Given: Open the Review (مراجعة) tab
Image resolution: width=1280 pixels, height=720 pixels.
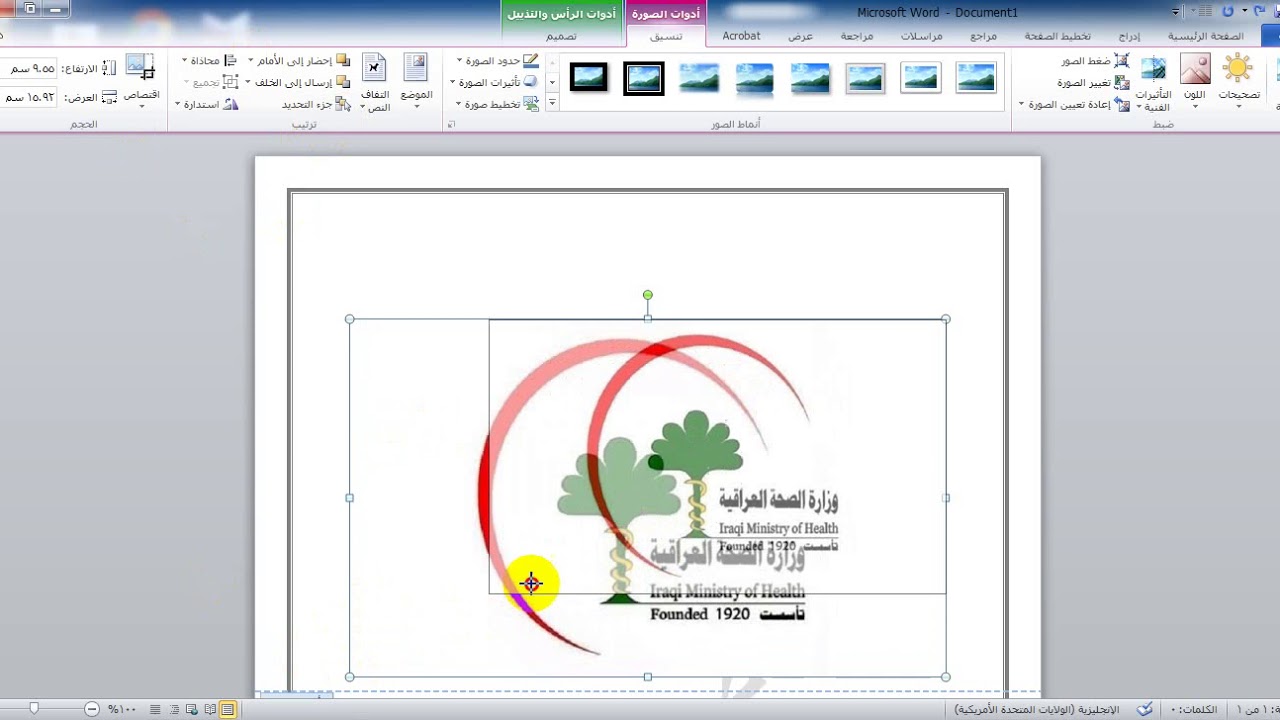Looking at the screenshot, I should coord(856,36).
